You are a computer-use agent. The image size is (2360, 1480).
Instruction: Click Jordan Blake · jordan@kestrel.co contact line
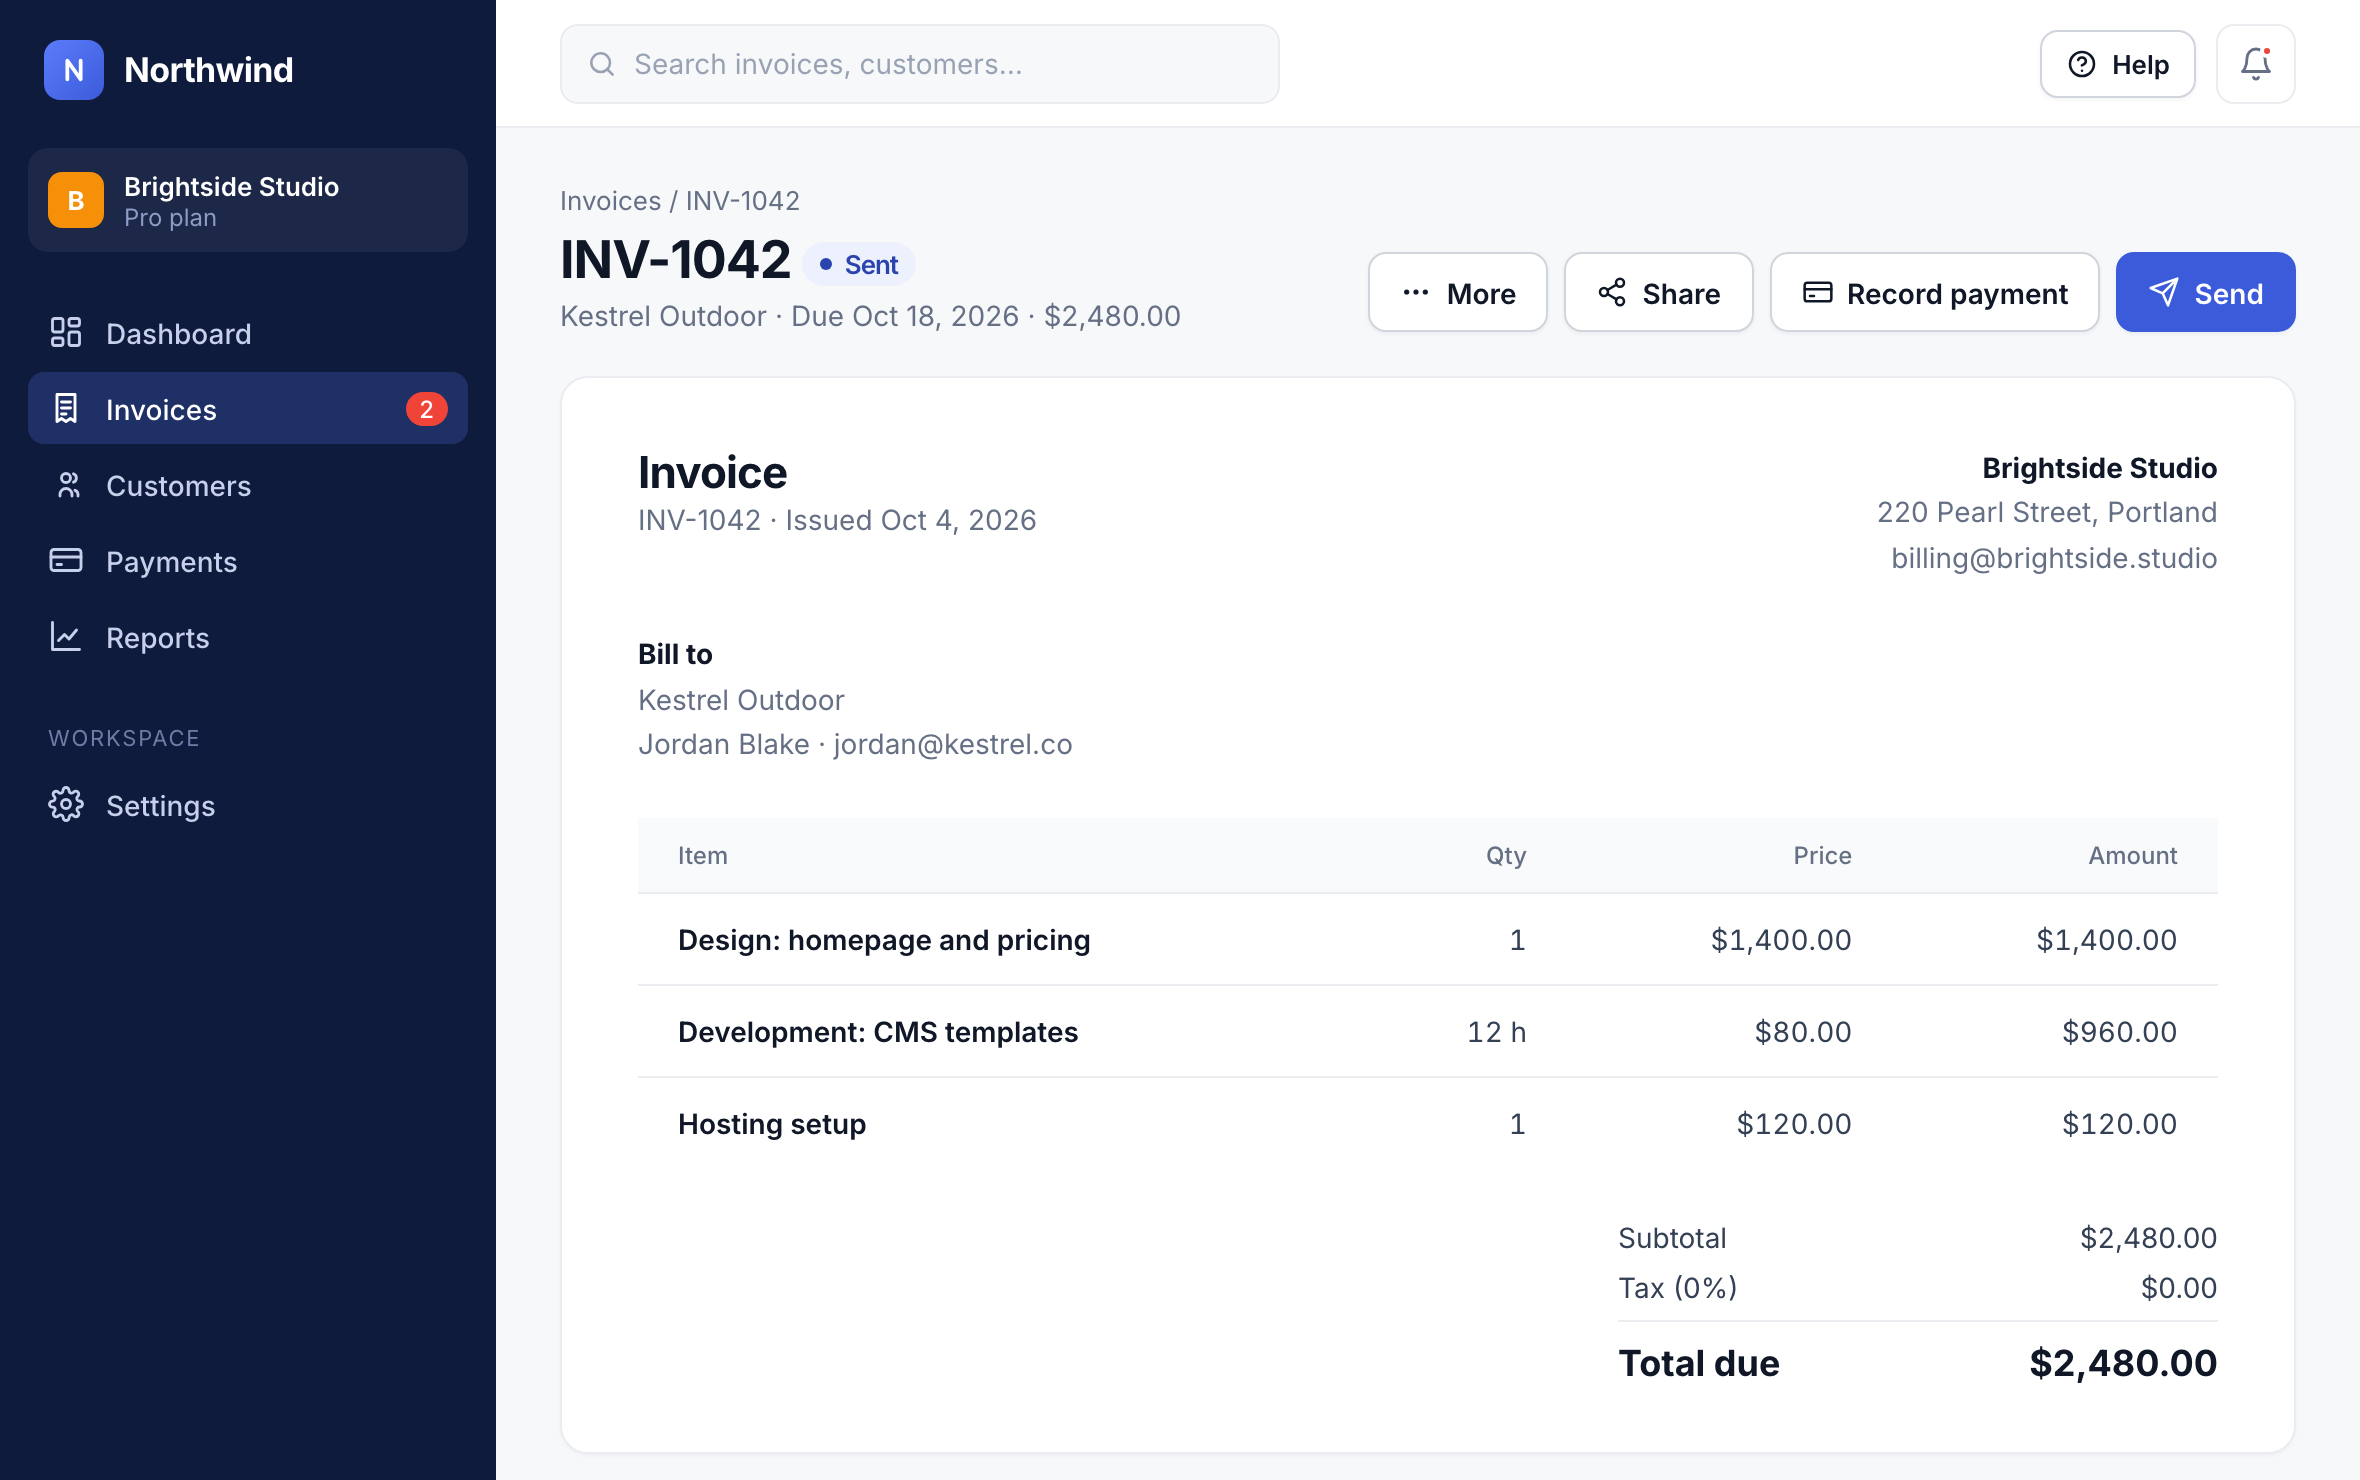(855, 744)
